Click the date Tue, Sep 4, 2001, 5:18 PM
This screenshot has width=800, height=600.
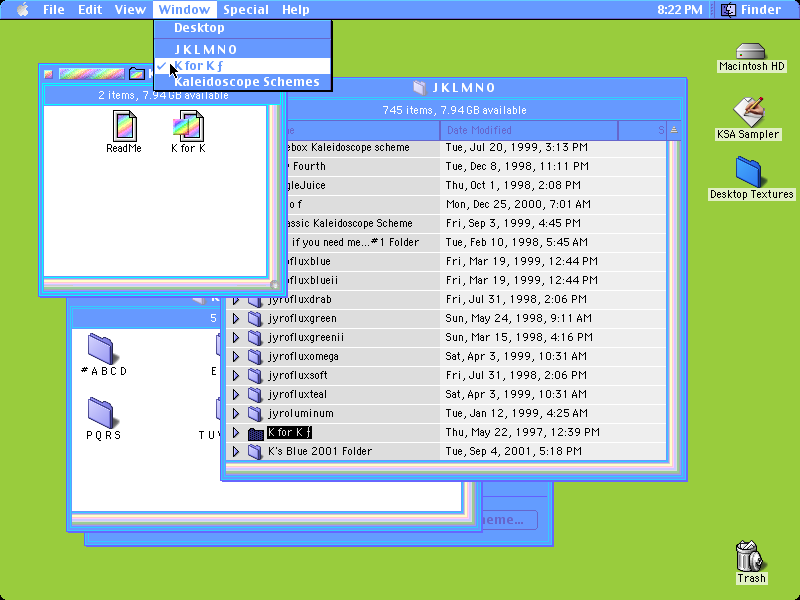[513, 451]
